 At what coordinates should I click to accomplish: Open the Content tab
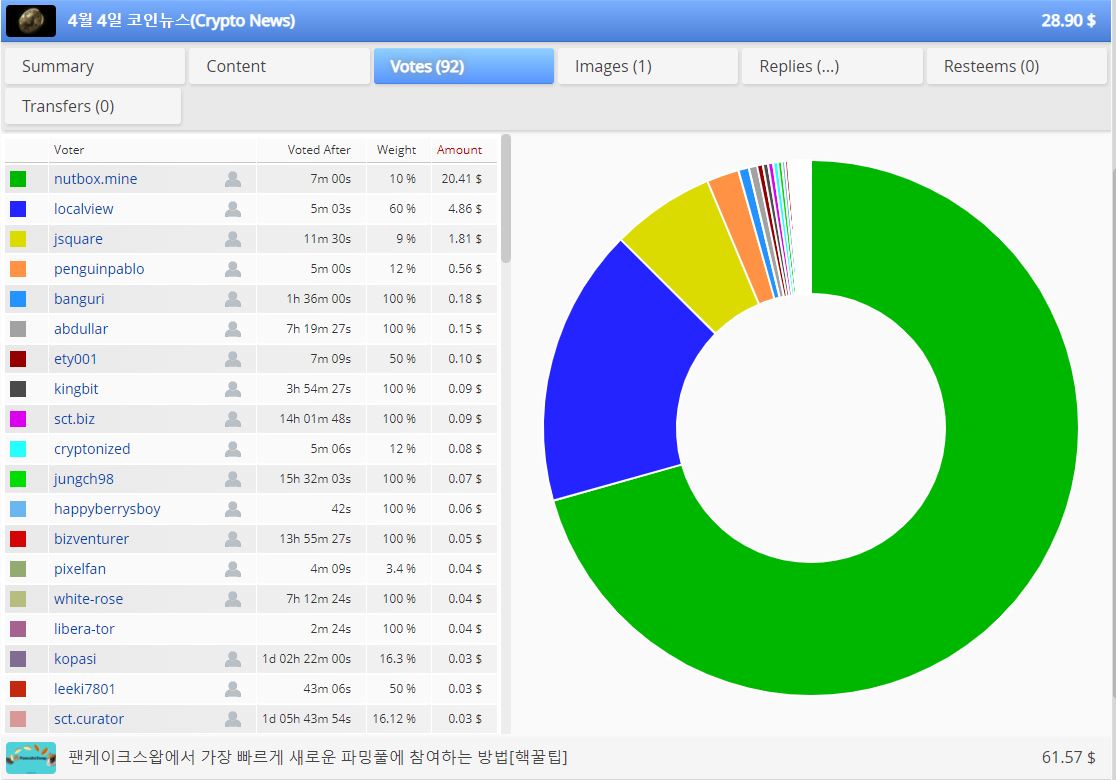point(279,66)
